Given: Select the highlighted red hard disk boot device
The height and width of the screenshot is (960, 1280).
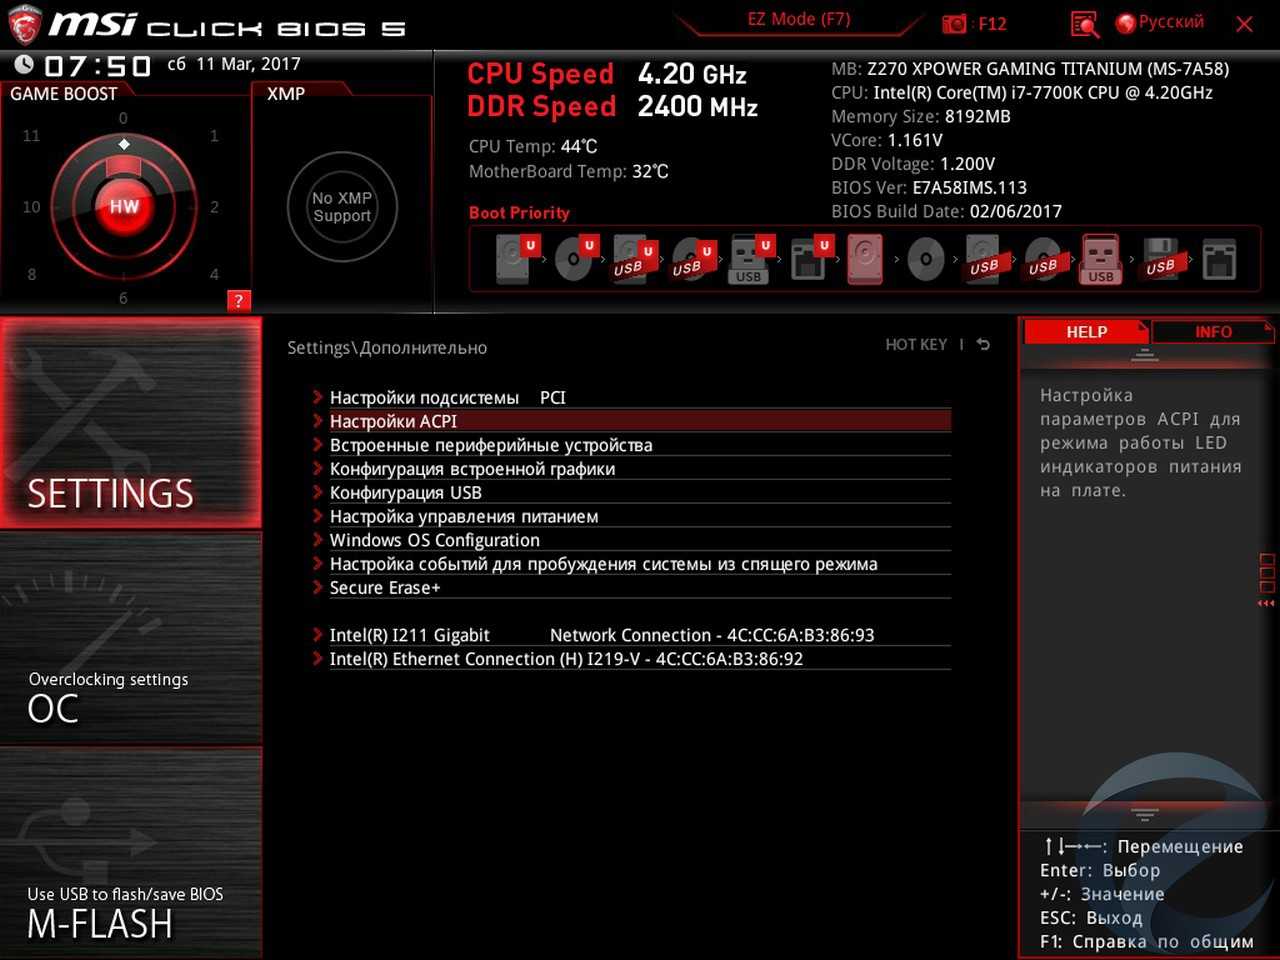Looking at the screenshot, I should 865,259.
